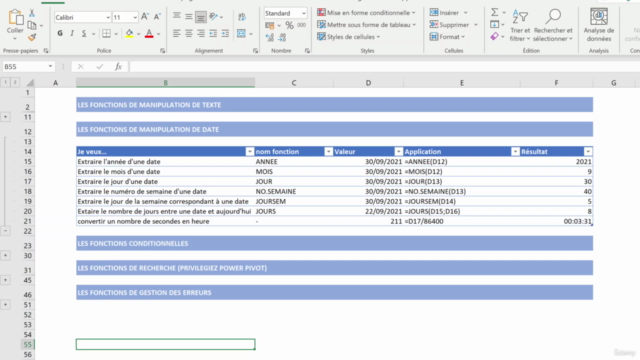Click the borders icon
640x360 pixels.
(x=106, y=33)
